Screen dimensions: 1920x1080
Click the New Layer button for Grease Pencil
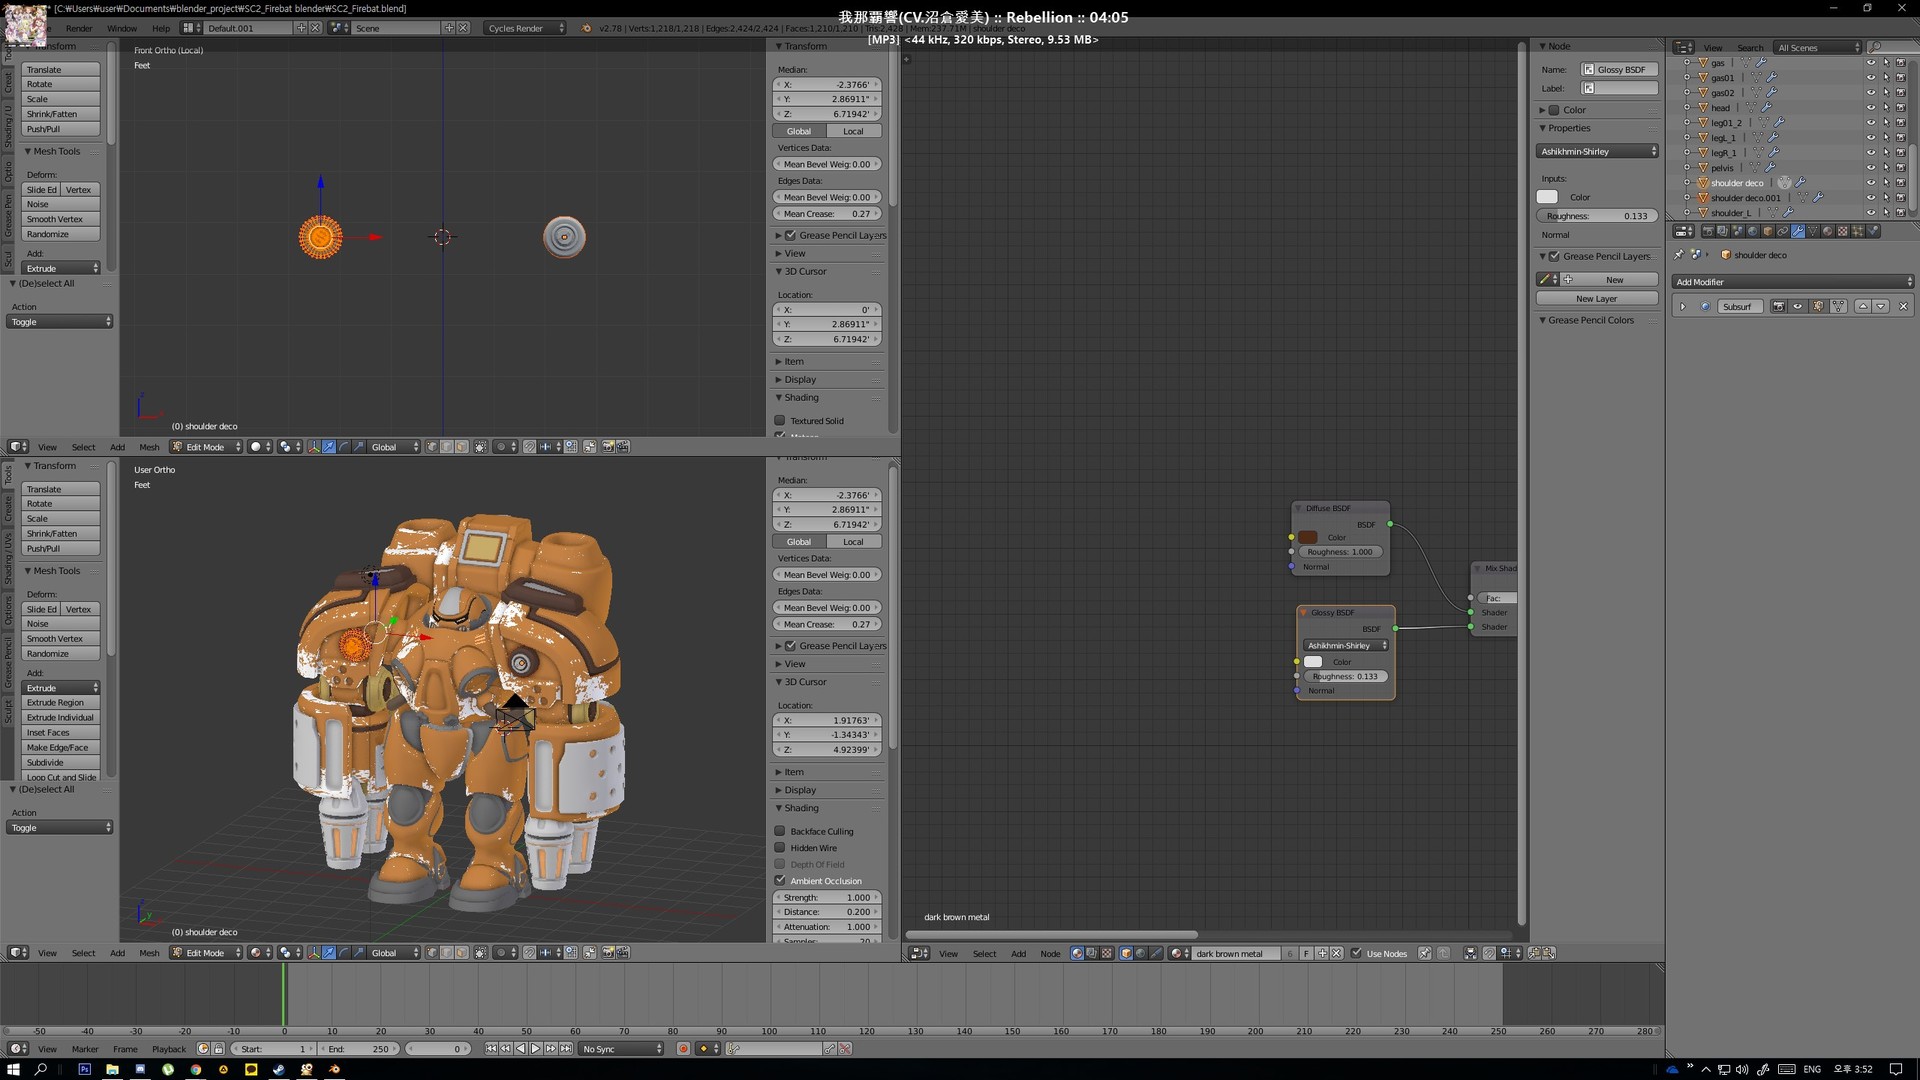click(x=1595, y=298)
